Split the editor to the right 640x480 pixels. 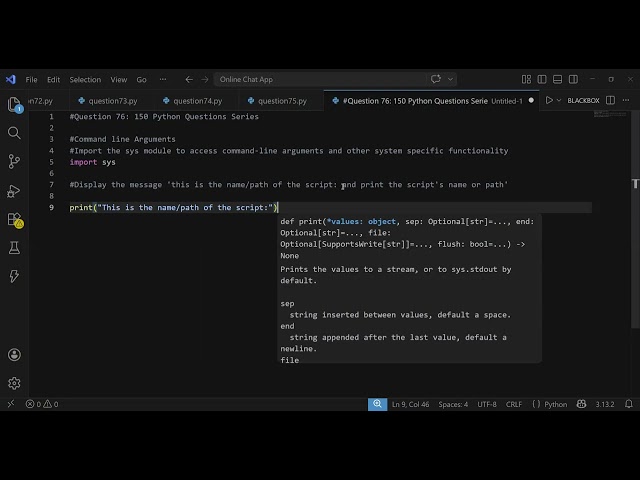tap(611, 100)
